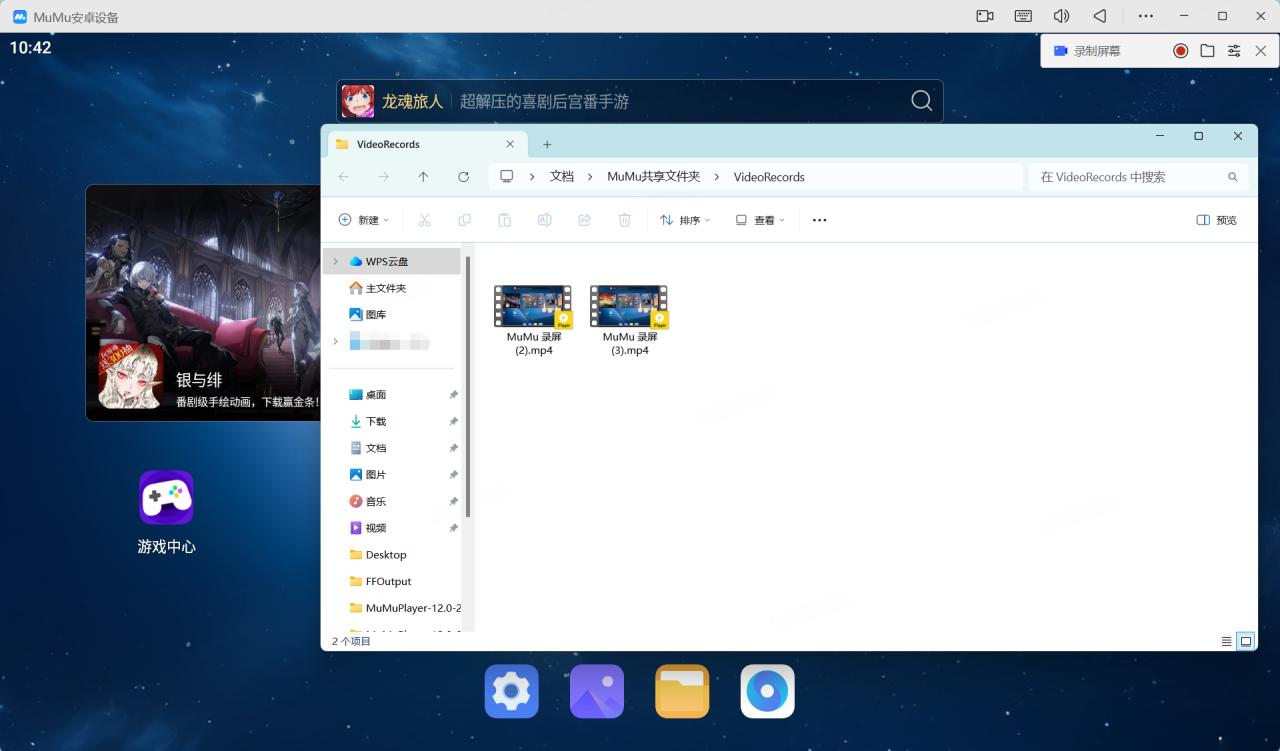Switch to large icons view in the status bar
This screenshot has width=1280, height=751.
click(x=1246, y=642)
